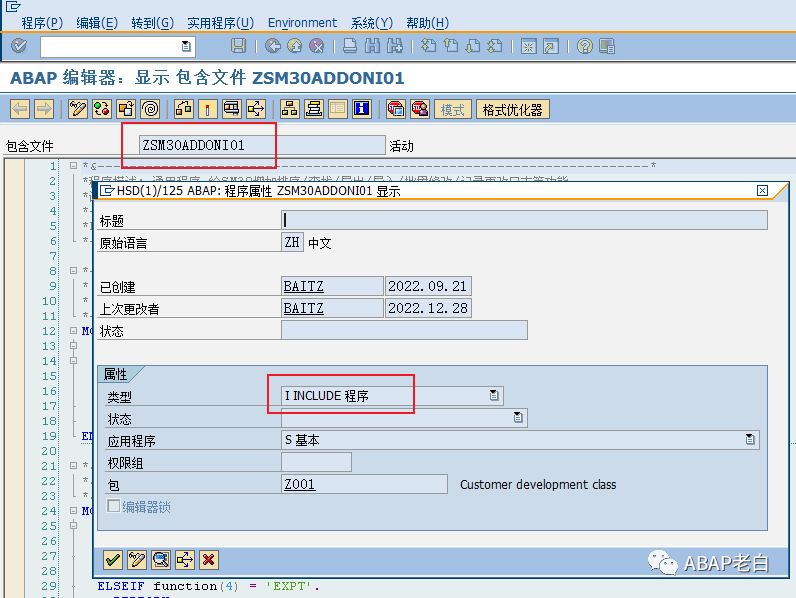Click the Set/Delete Session Breakpoint icon

(396, 109)
